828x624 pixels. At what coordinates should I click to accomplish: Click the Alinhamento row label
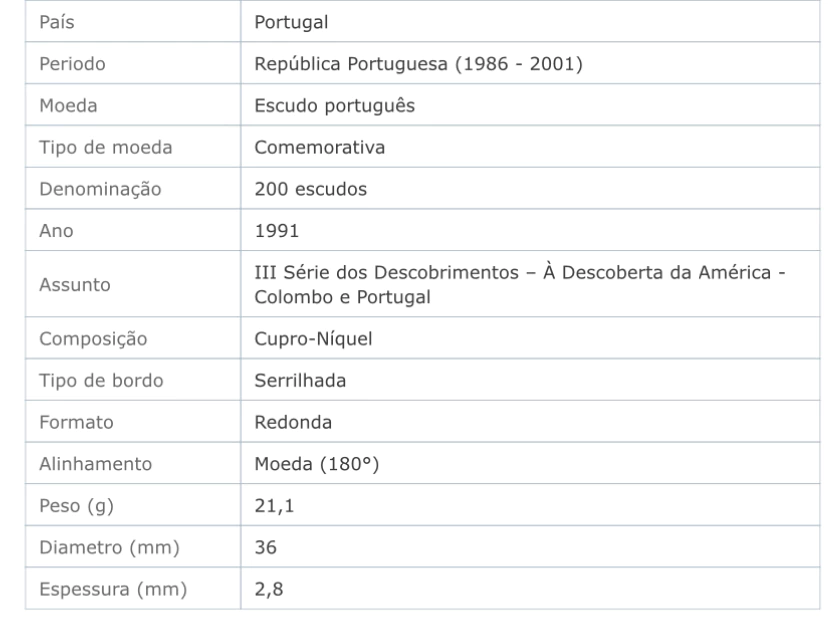click(x=95, y=464)
